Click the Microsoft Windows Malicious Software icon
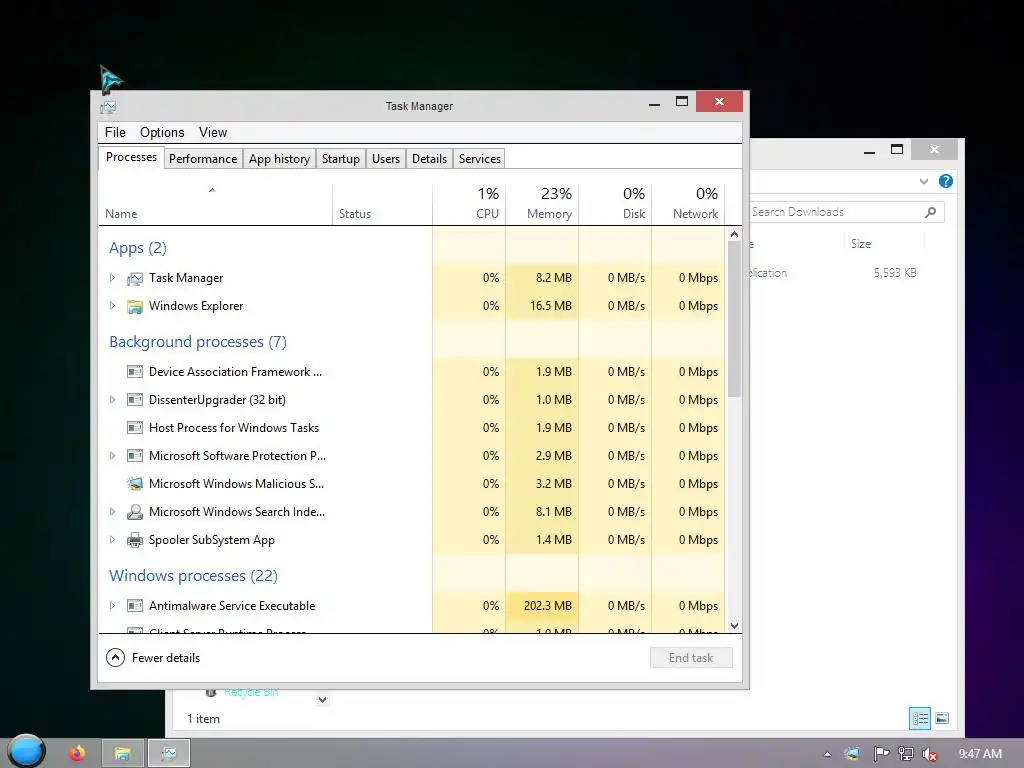 pos(135,484)
